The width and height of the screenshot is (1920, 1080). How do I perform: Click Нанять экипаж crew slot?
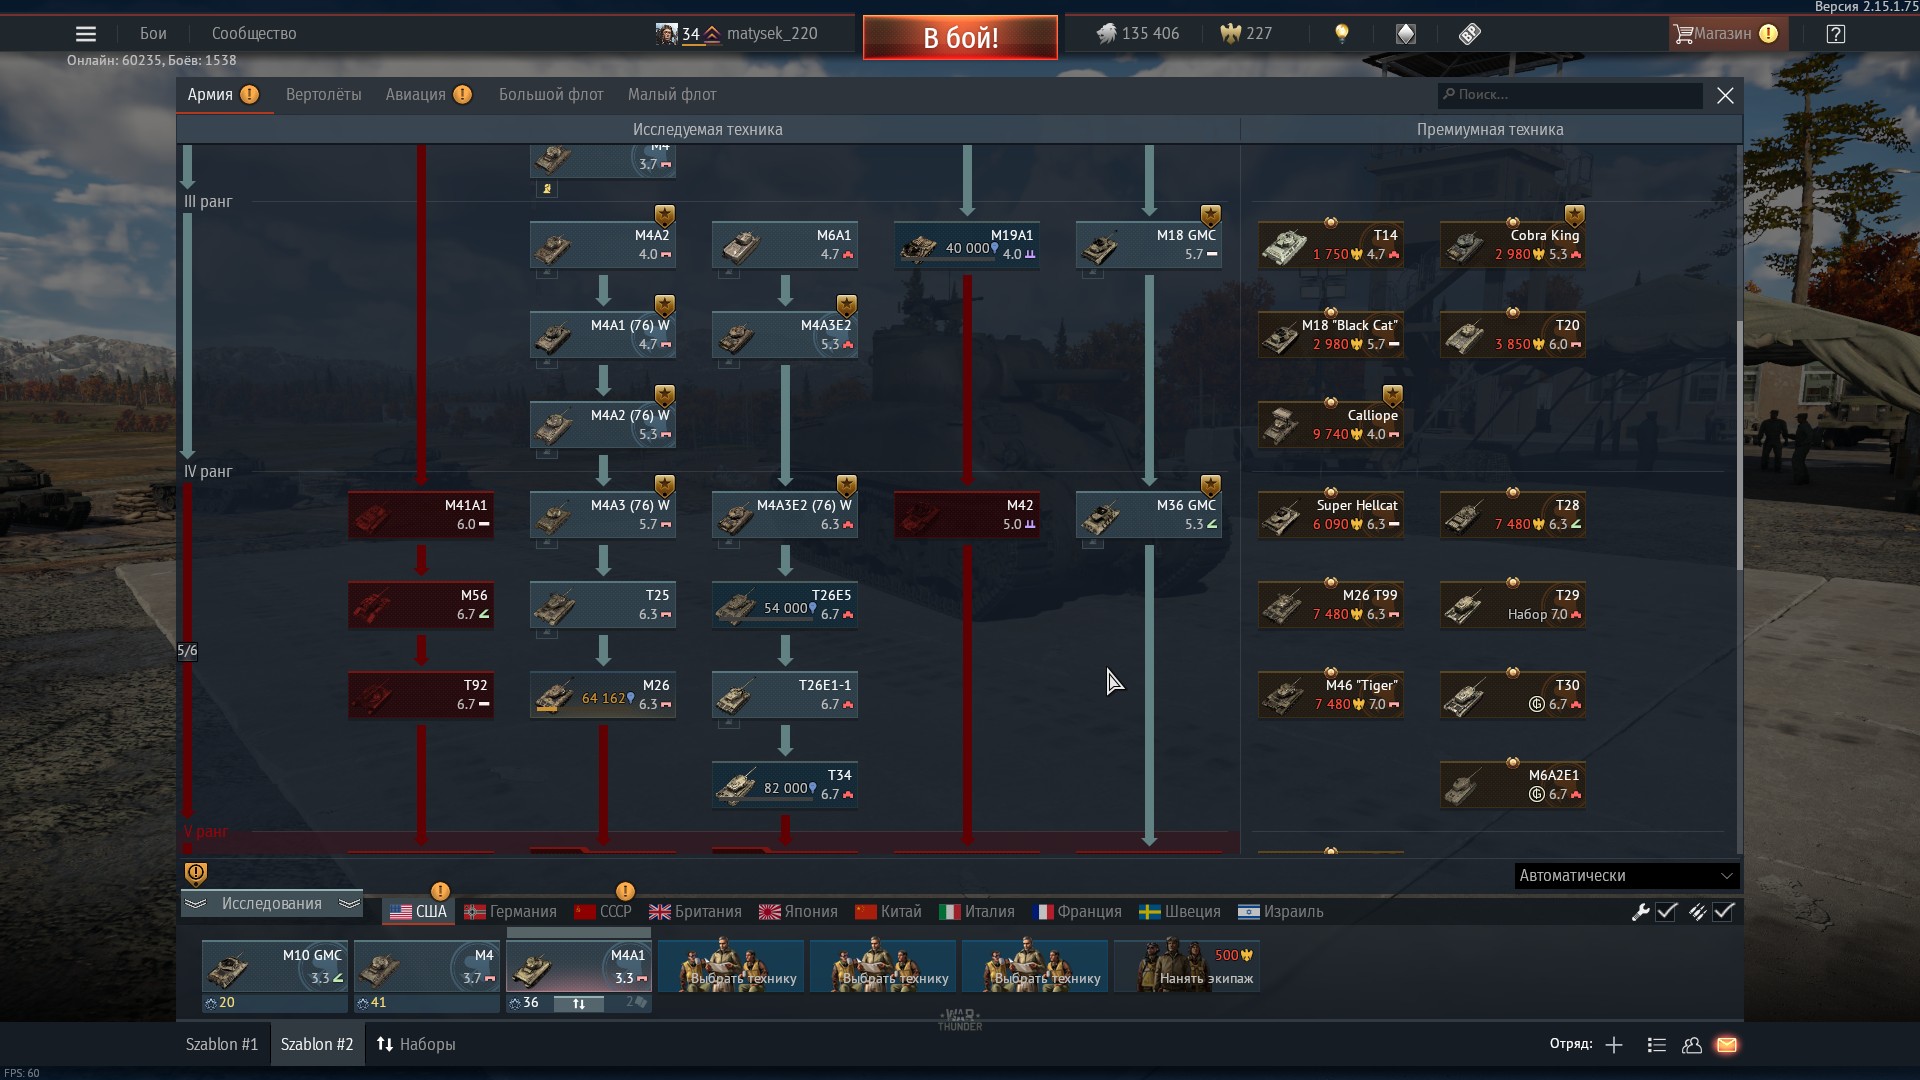pyautogui.click(x=1187, y=966)
